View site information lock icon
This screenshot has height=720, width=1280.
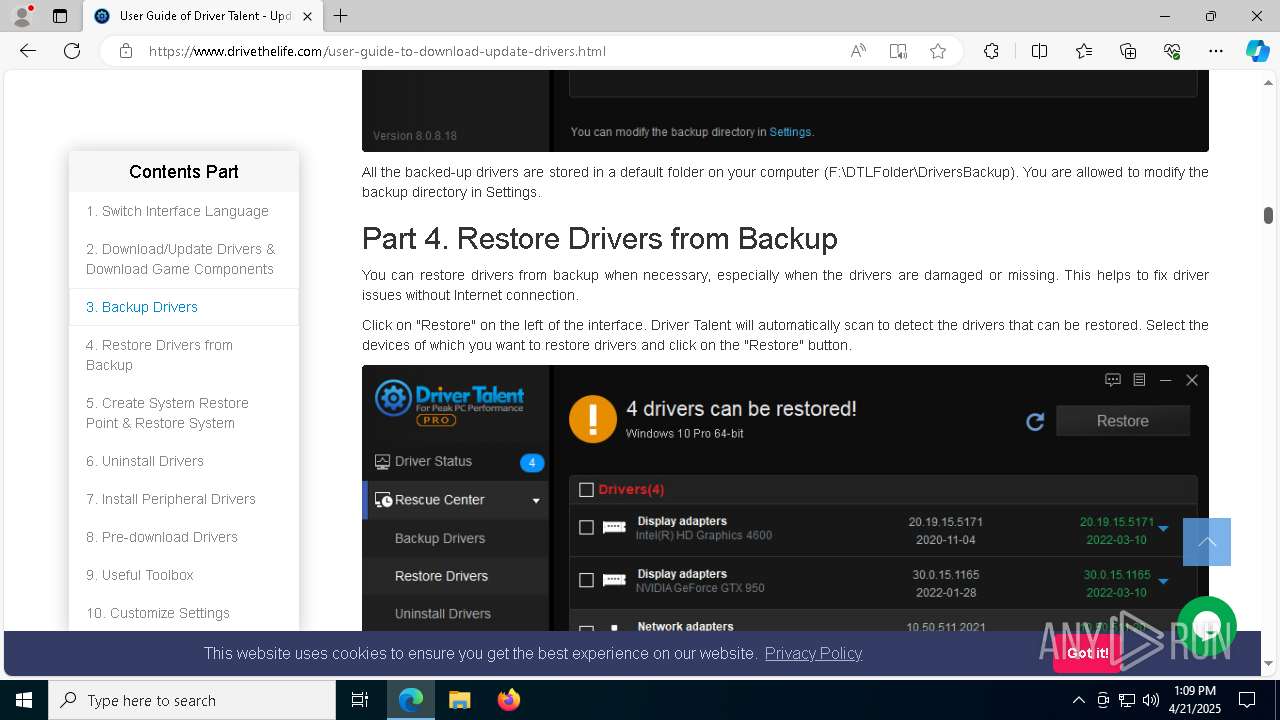click(x=126, y=51)
